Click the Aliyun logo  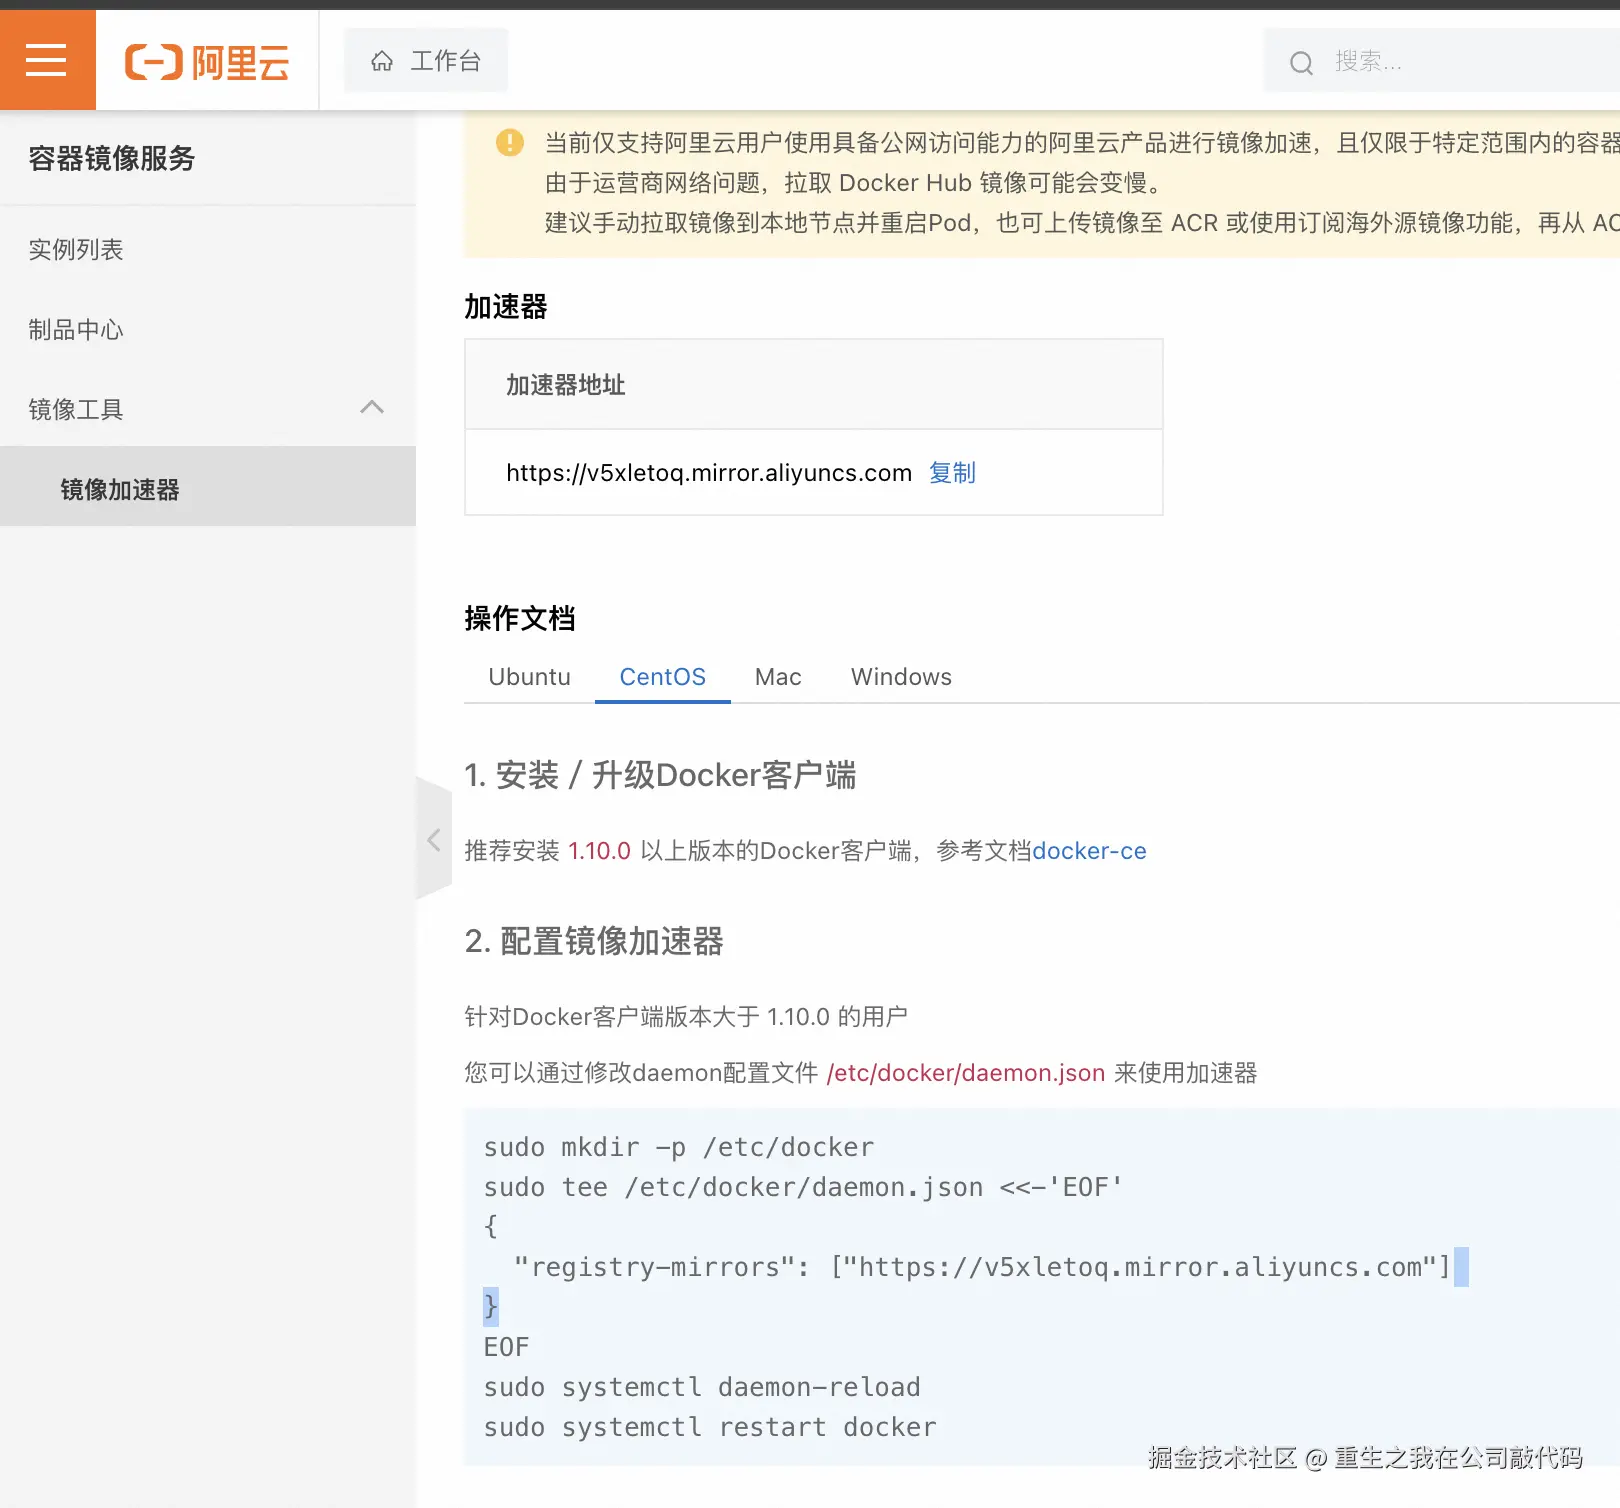point(207,62)
